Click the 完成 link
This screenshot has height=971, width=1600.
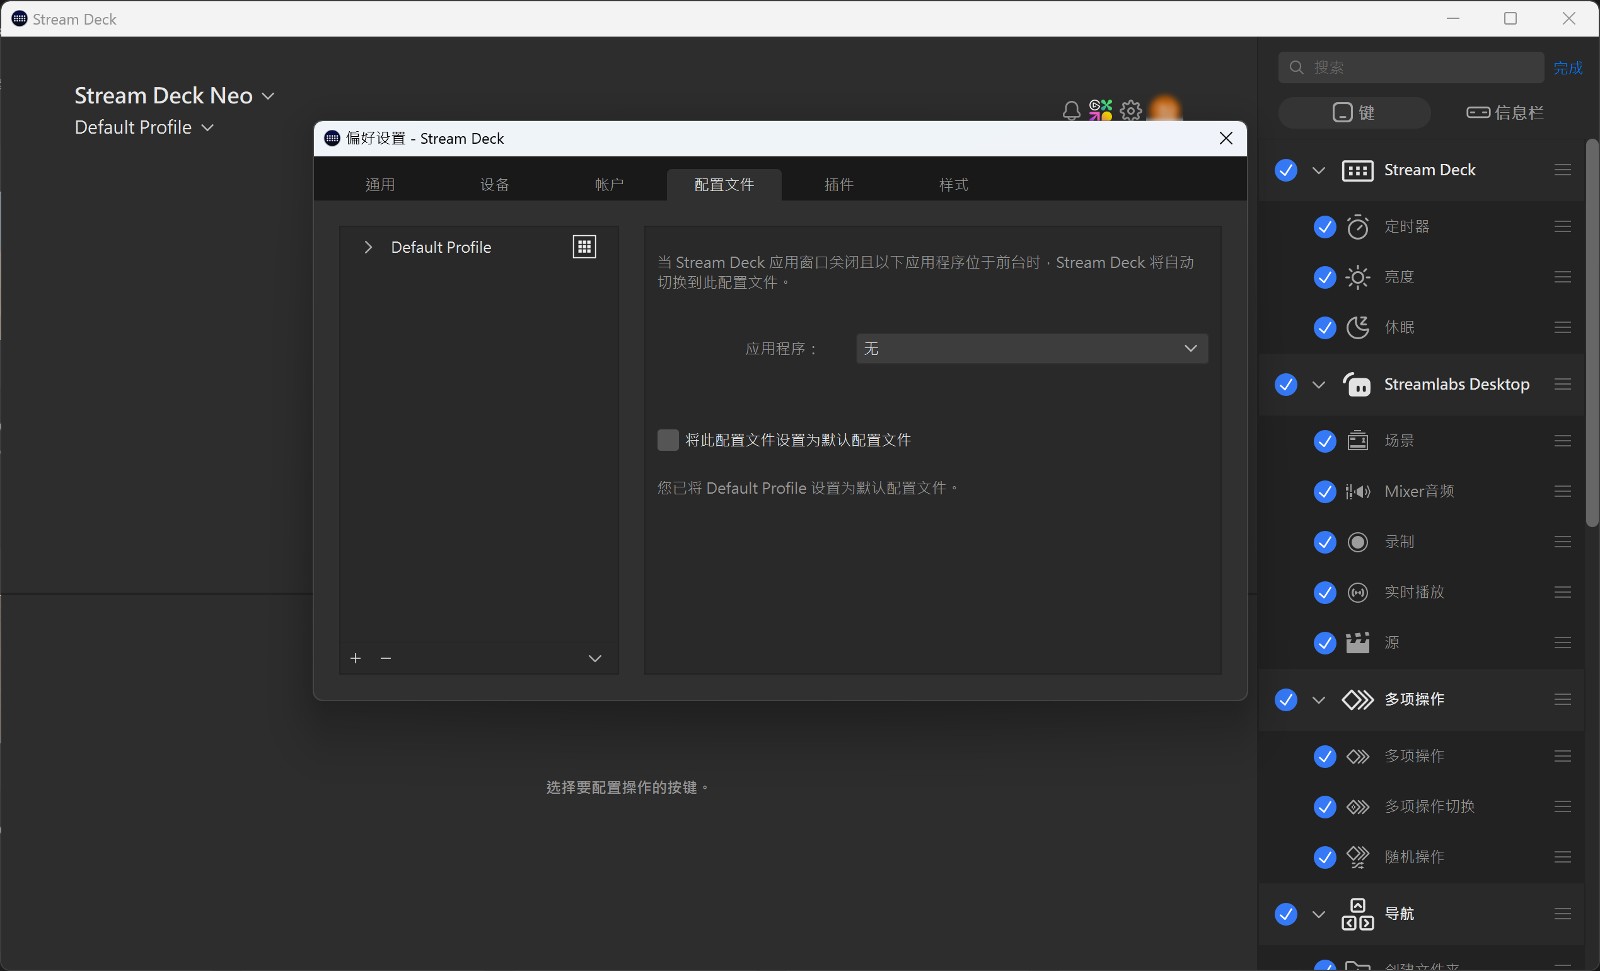point(1568,67)
